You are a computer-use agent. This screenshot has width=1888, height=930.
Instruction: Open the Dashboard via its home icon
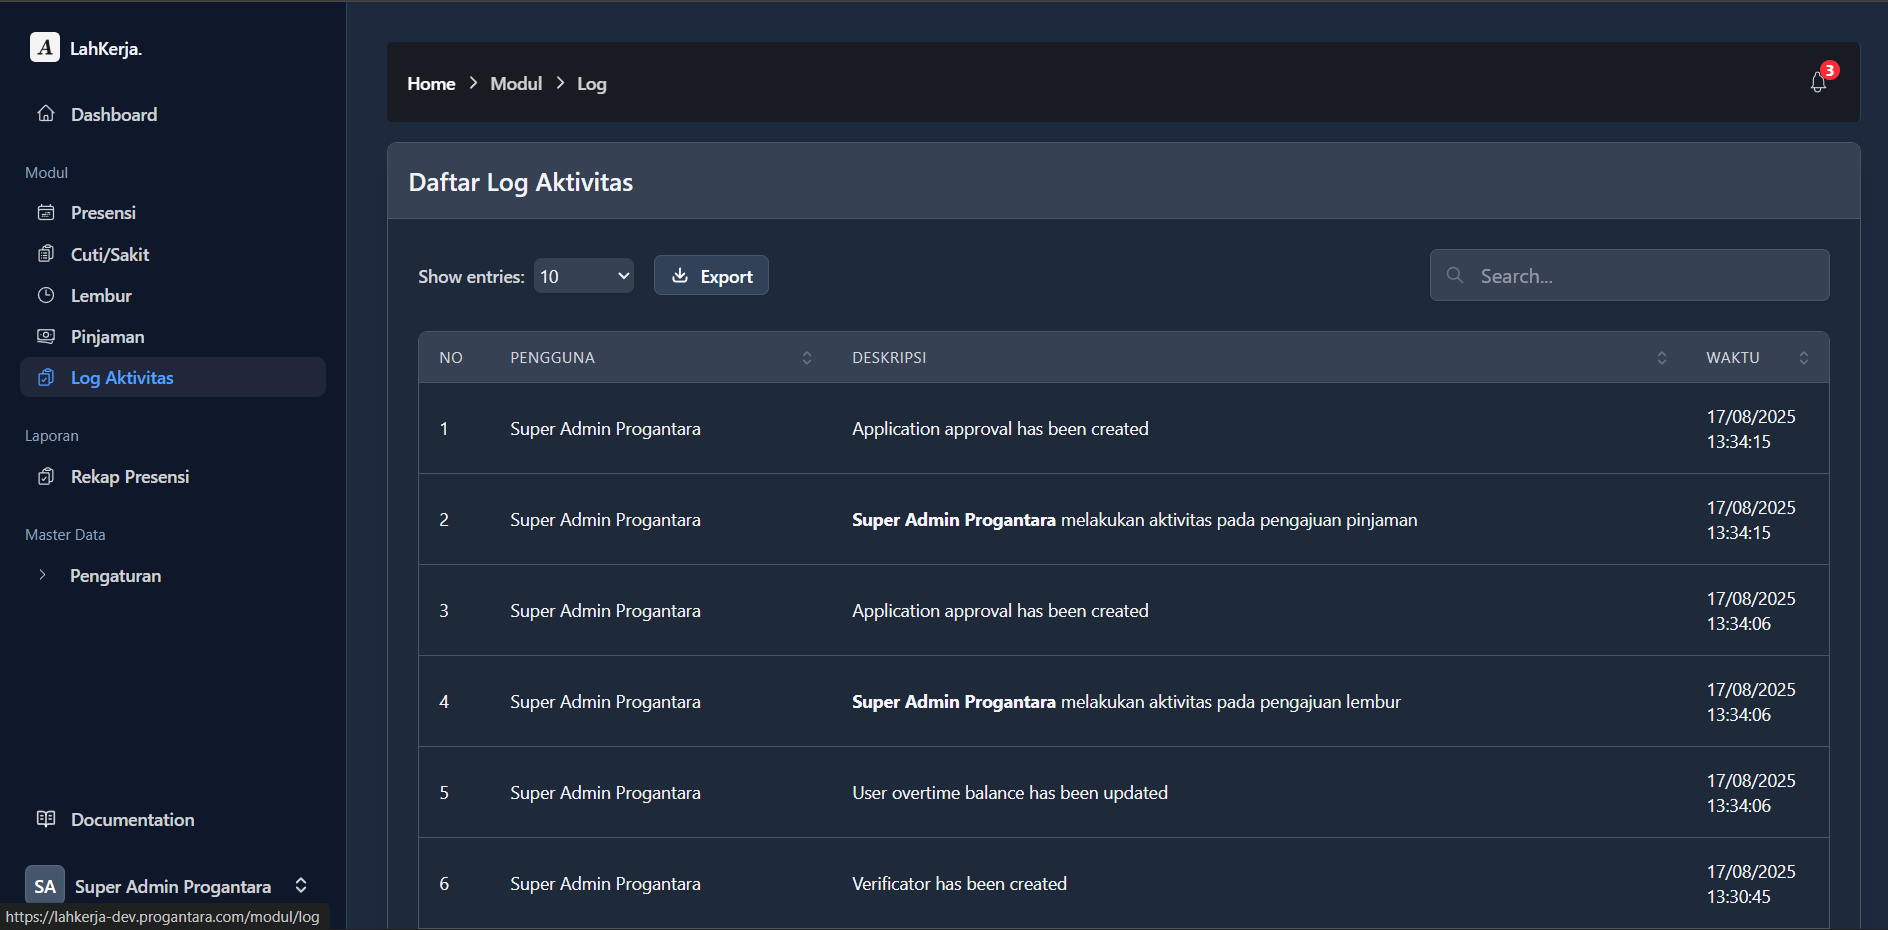tap(46, 114)
